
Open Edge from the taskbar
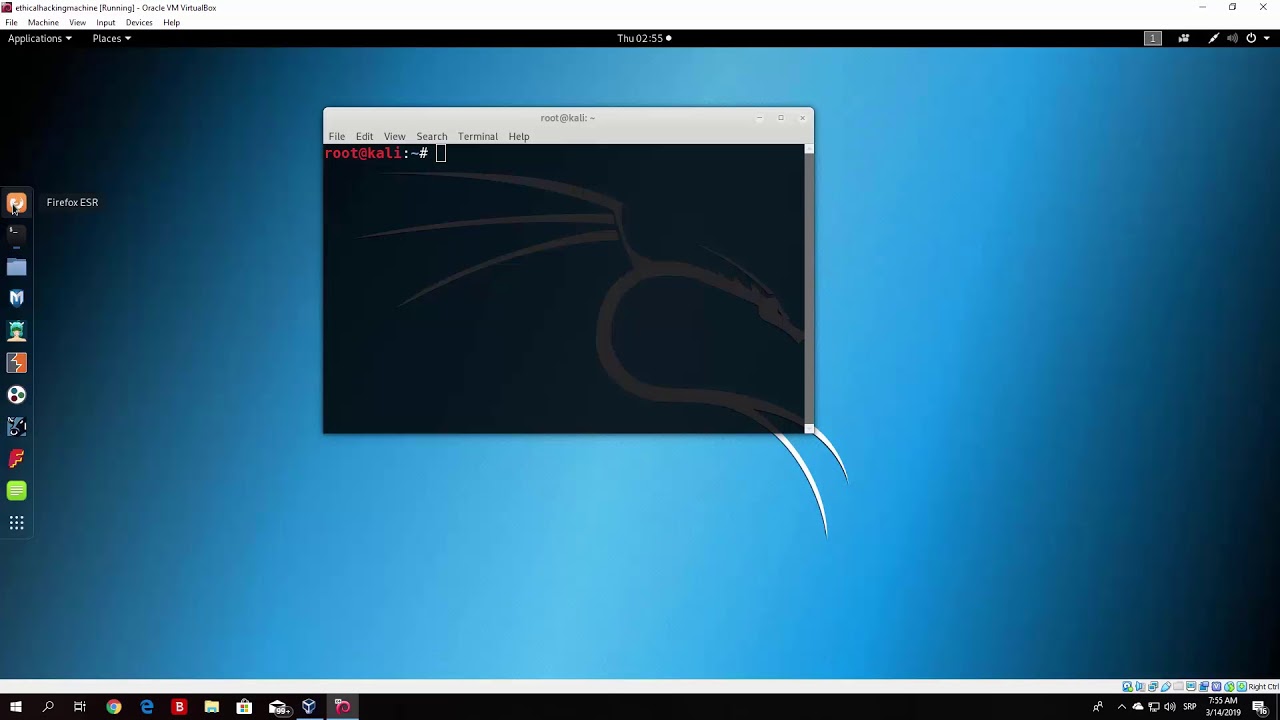[147, 707]
